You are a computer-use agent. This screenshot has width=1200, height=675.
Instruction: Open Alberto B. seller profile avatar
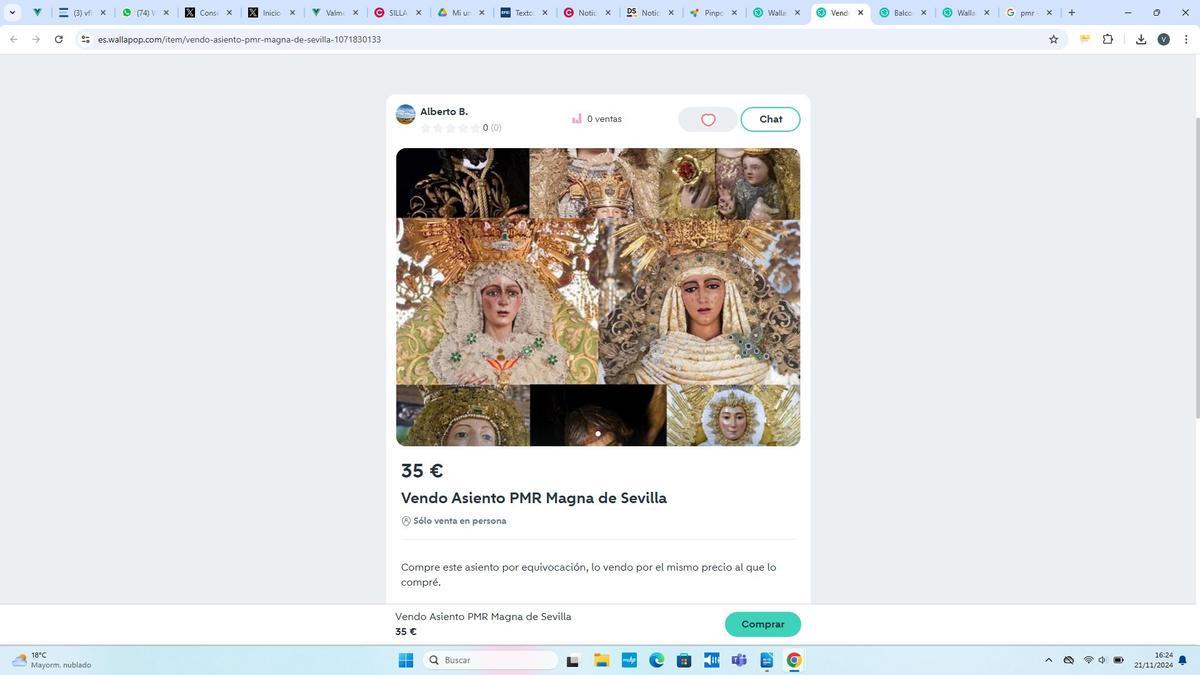[x=405, y=114]
